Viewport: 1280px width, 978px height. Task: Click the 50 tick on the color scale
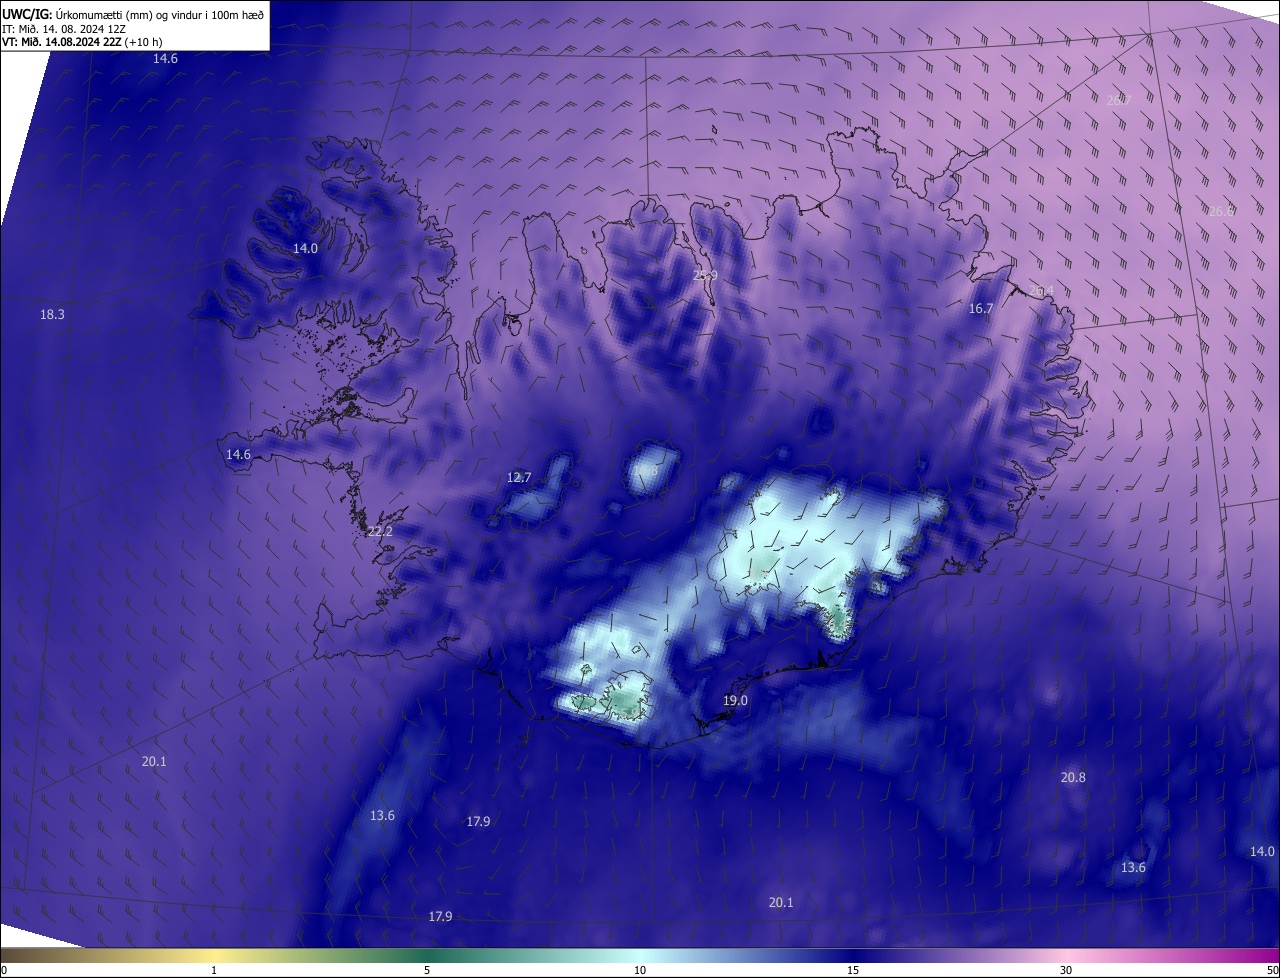(1272, 970)
